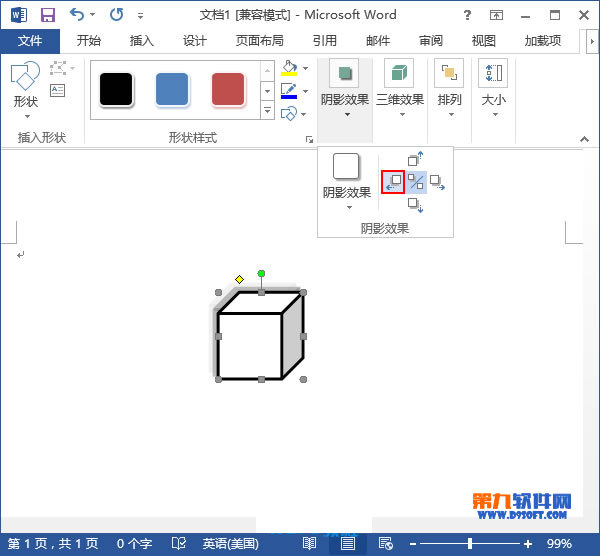This screenshot has height=556, width=600.
Task: Open the 三维效果 ribbon dropdown
Action: [400, 89]
